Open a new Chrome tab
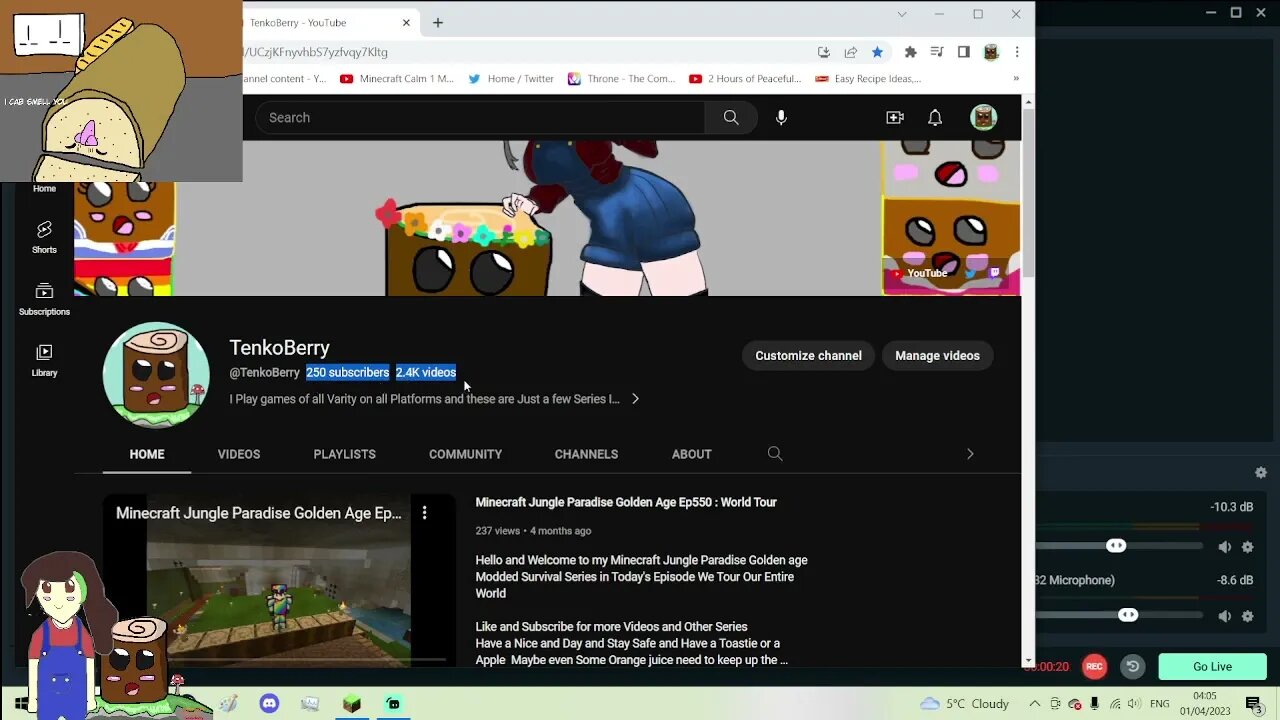1280x720 pixels. 438,22
